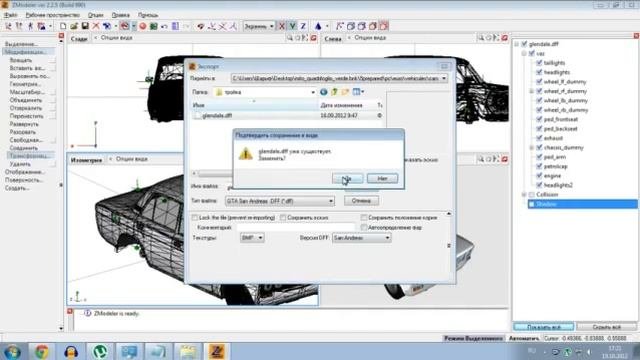This screenshot has height=360, width=640.
Task: Click the up-folder icon in Export dialog
Action: click(x=334, y=92)
